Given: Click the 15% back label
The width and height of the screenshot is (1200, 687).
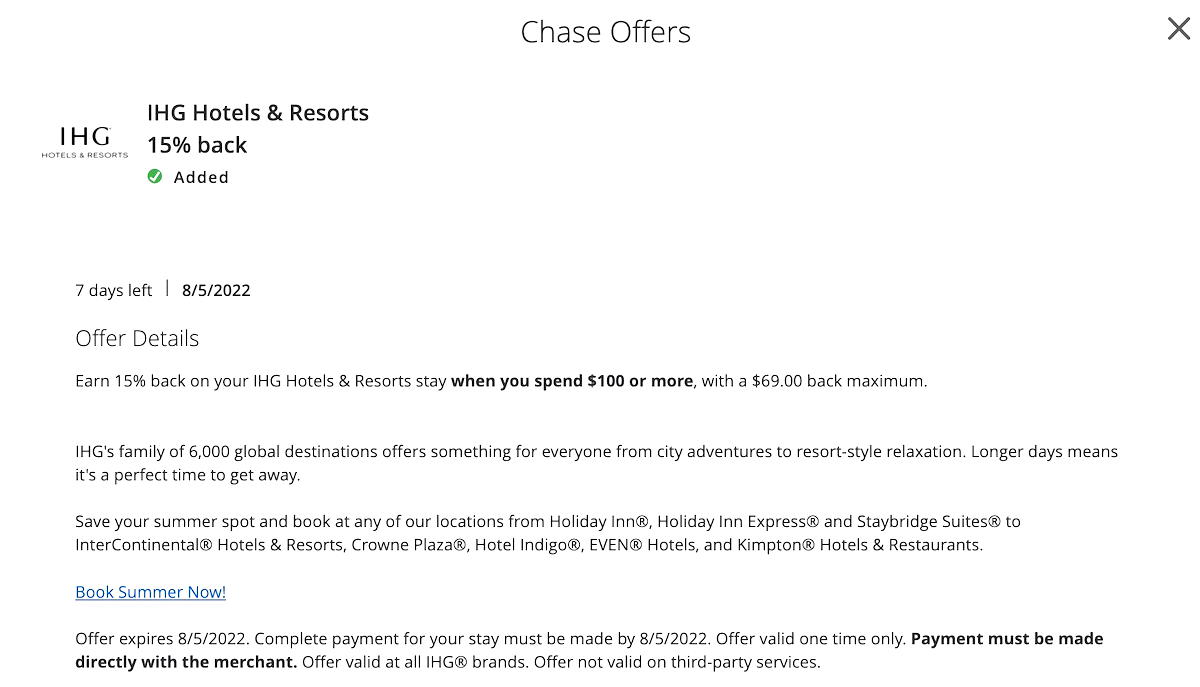Looking at the screenshot, I should [197, 144].
